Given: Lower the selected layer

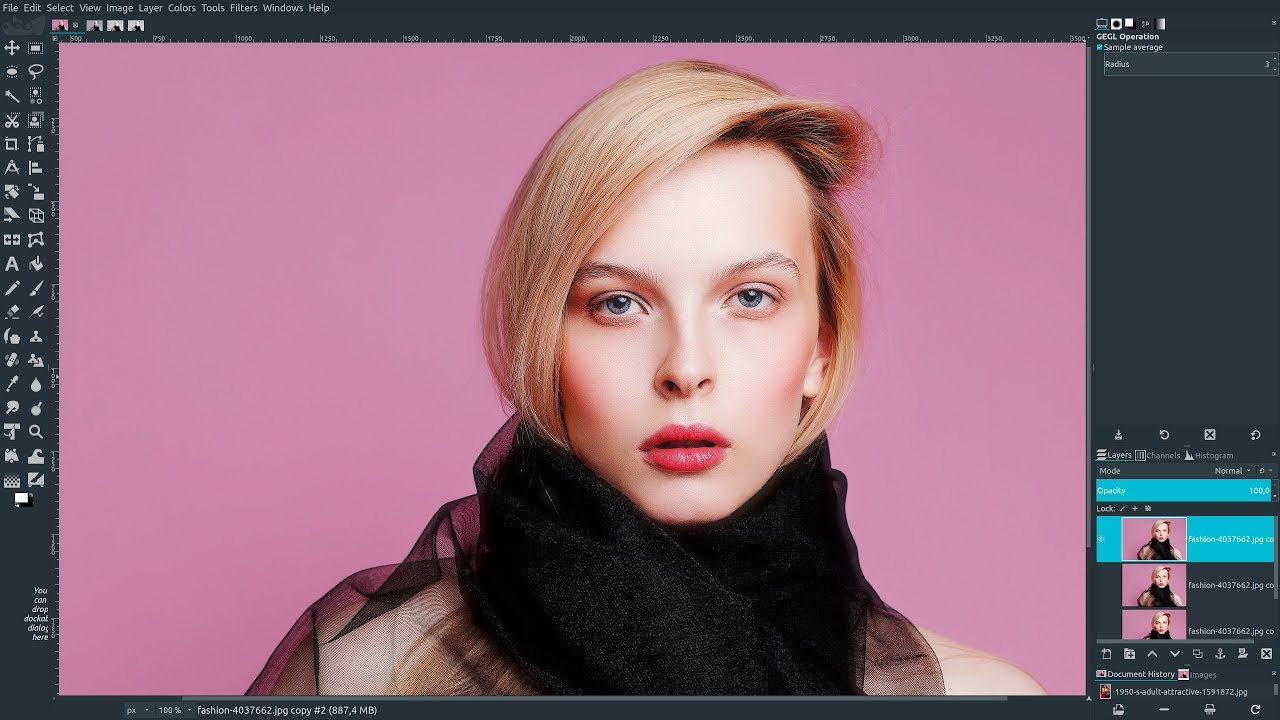Looking at the screenshot, I should (x=1175, y=654).
